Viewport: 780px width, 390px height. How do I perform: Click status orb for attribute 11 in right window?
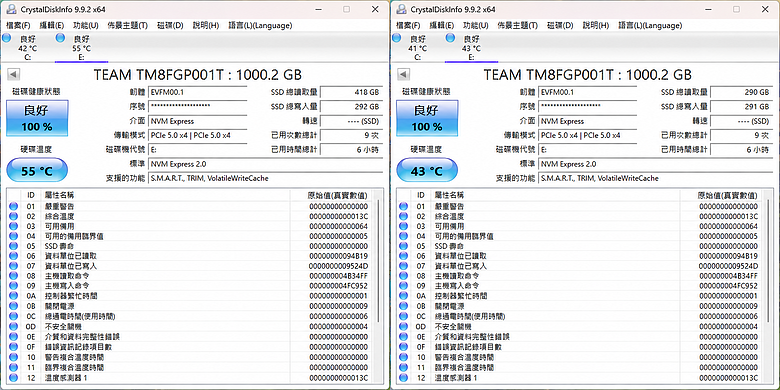point(403,368)
